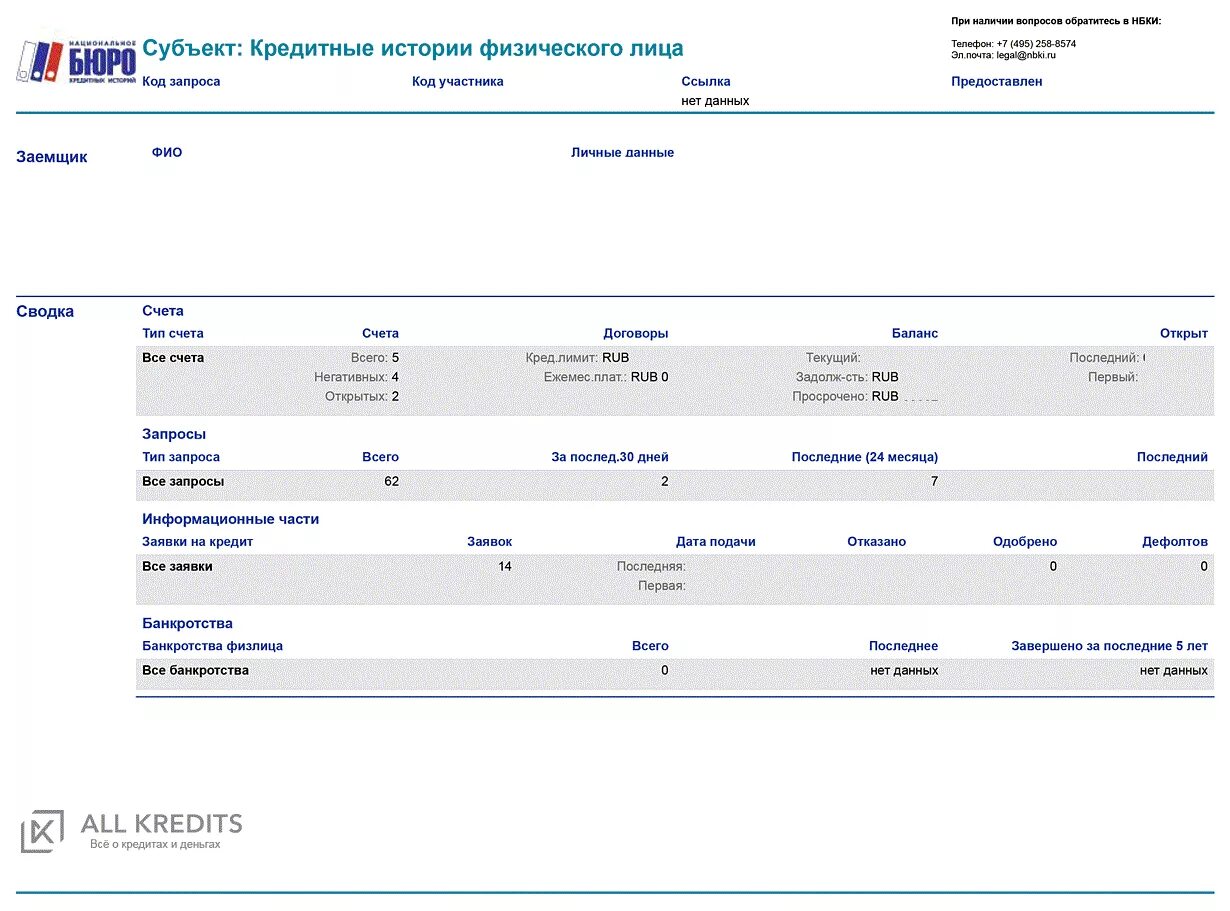Click 'Информационные части' subsection title
Screen dimensions: 1230x911
click(x=231, y=520)
